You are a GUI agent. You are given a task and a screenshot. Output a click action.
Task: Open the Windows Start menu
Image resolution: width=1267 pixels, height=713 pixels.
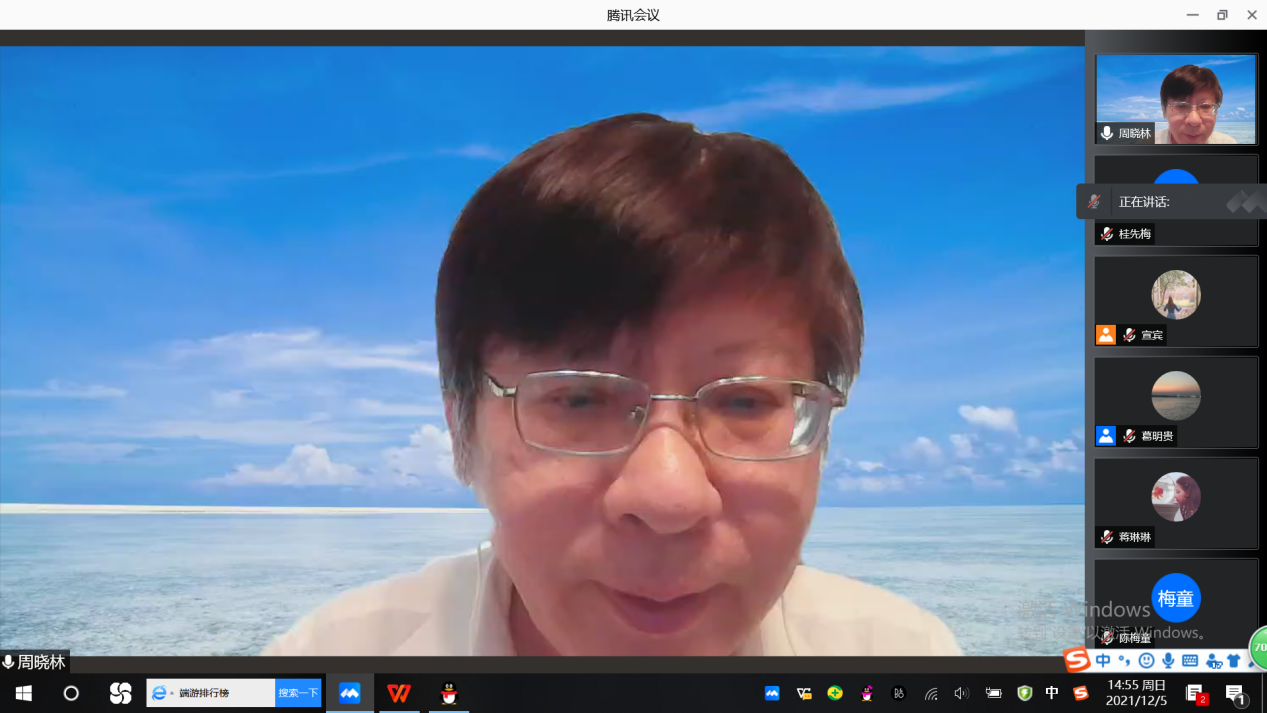[x=23, y=693]
